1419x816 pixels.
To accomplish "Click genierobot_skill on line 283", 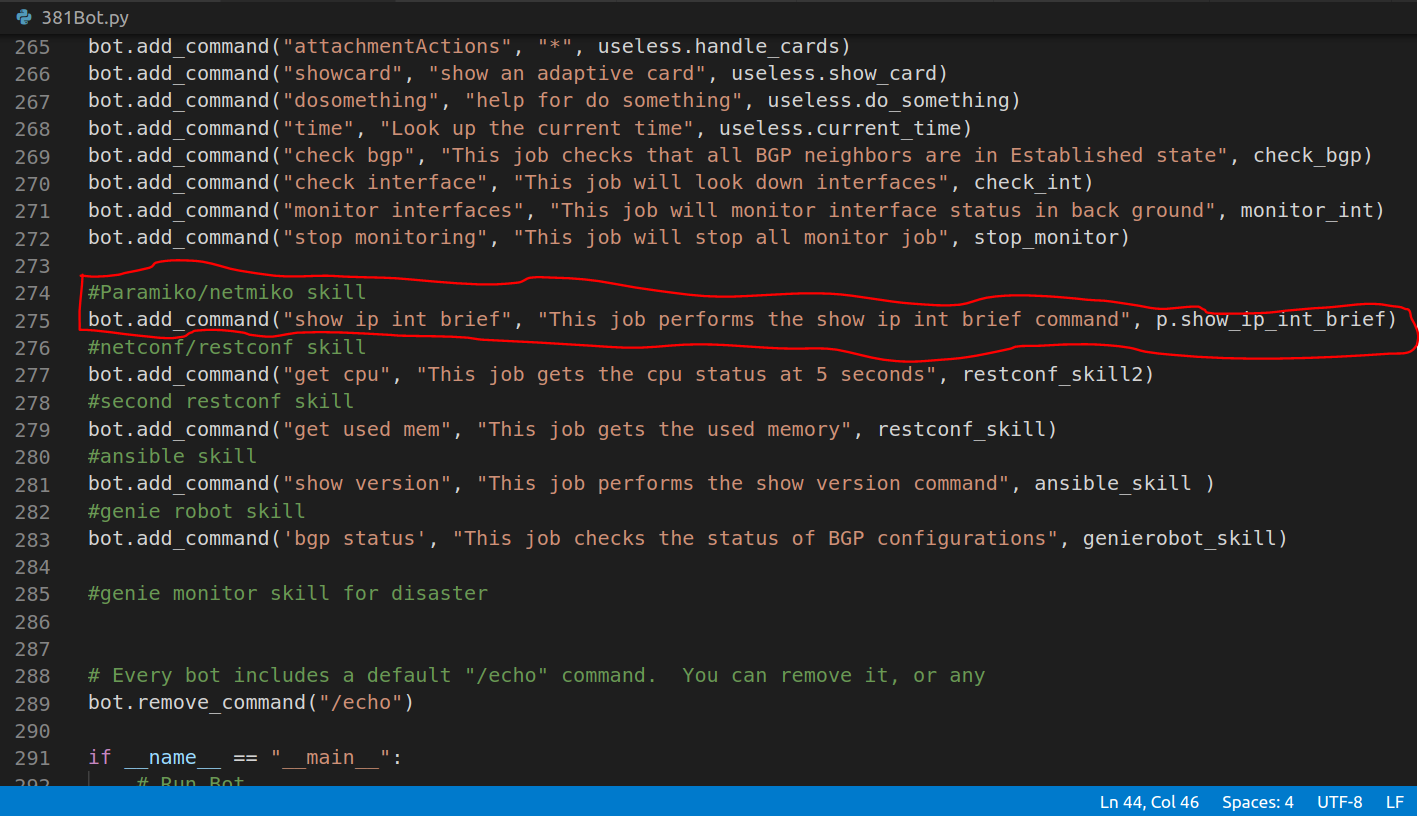I will point(1179,538).
